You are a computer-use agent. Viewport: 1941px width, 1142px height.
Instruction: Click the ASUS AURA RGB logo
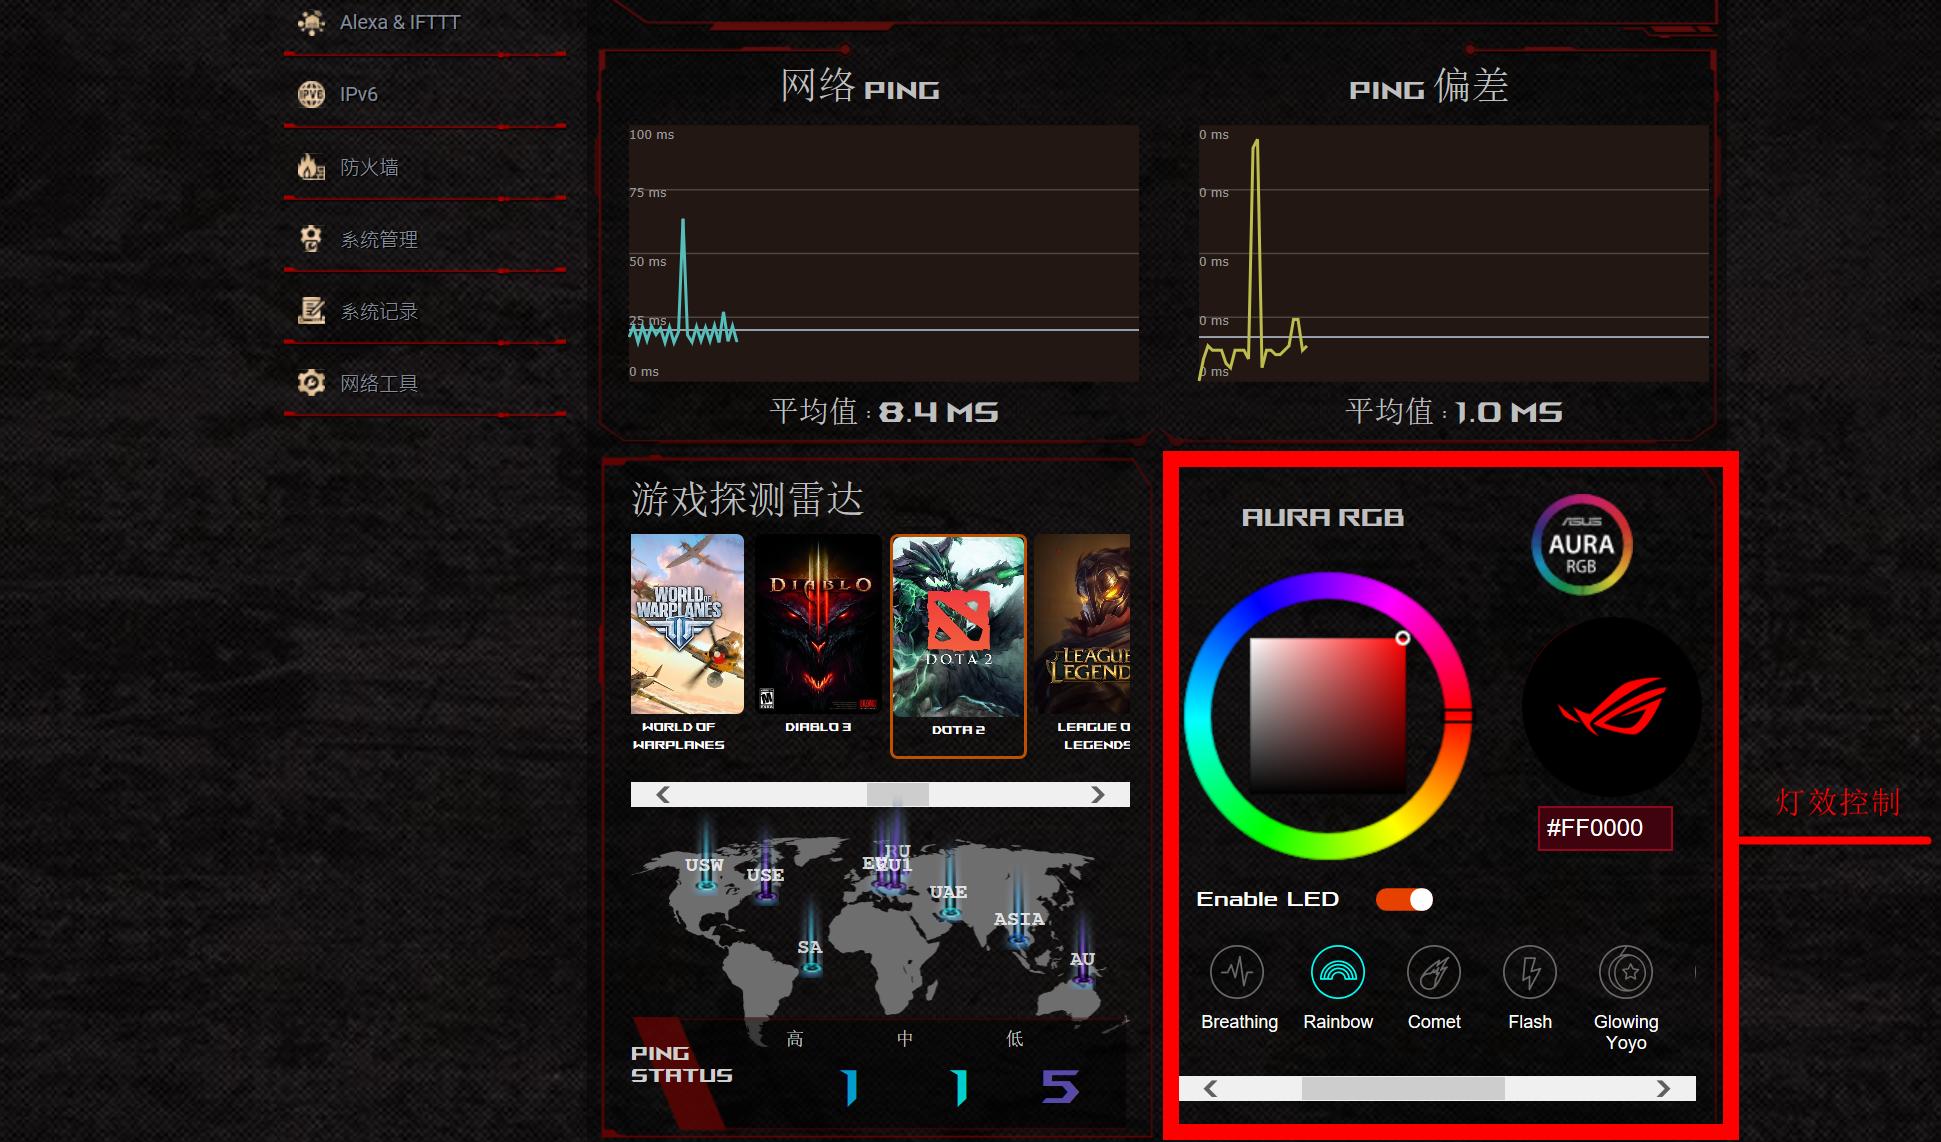point(1581,545)
